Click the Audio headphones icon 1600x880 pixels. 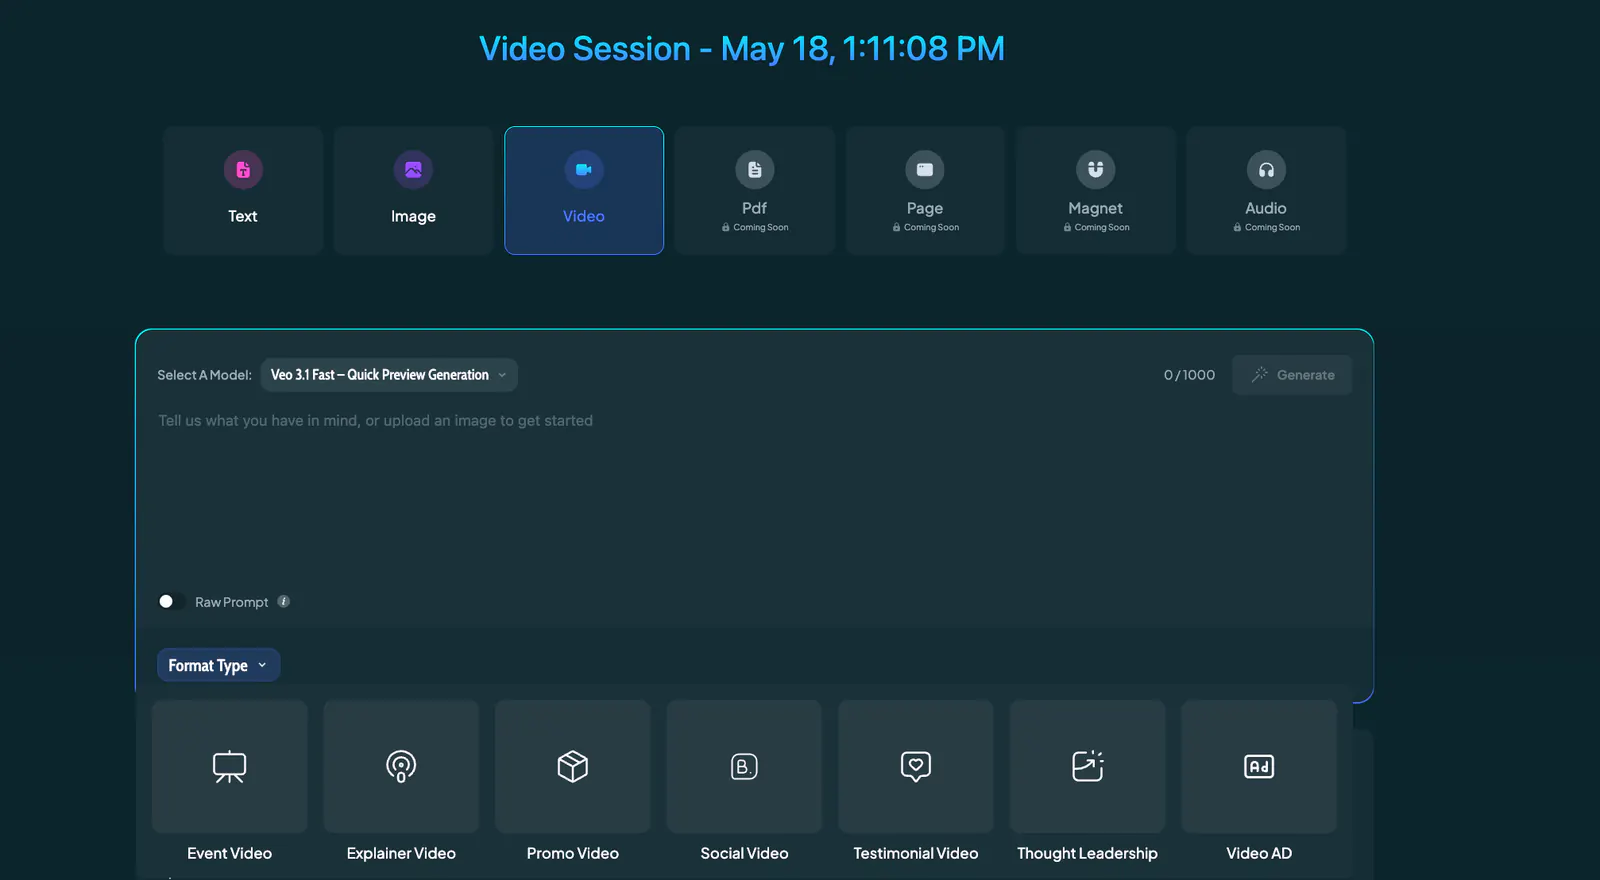coord(1266,170)
